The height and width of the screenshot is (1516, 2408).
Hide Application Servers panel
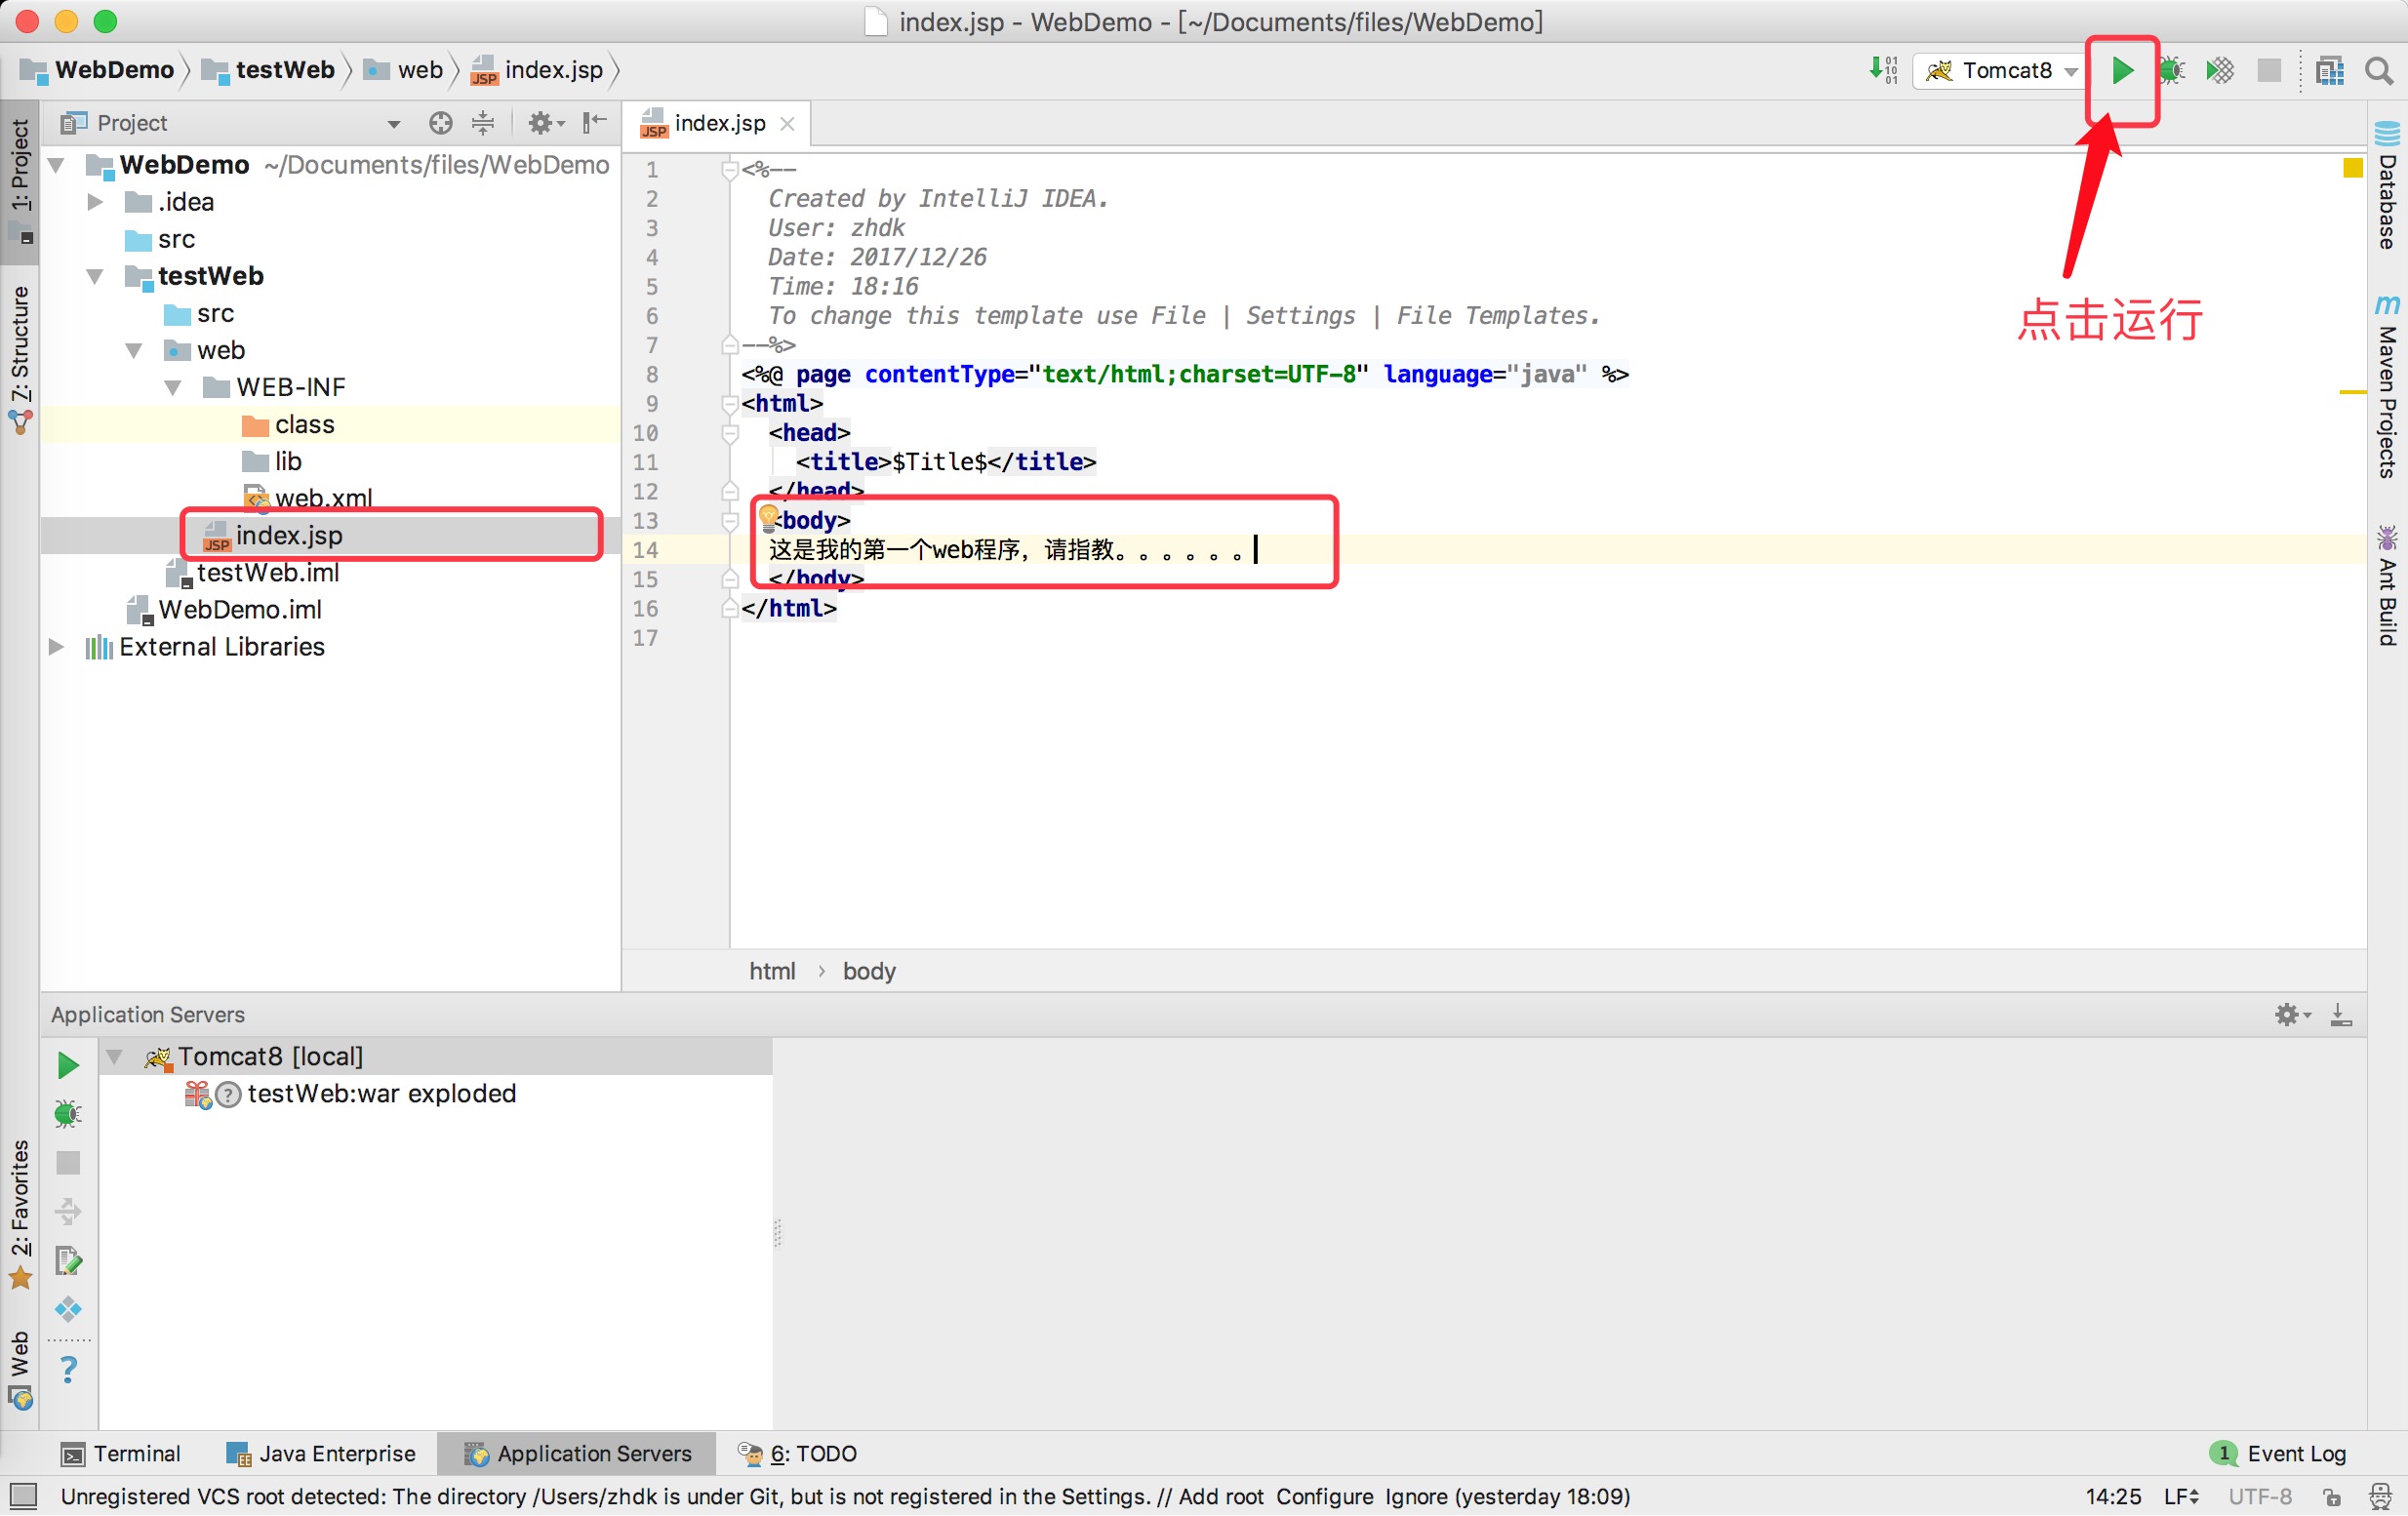pos(2341,1015)
